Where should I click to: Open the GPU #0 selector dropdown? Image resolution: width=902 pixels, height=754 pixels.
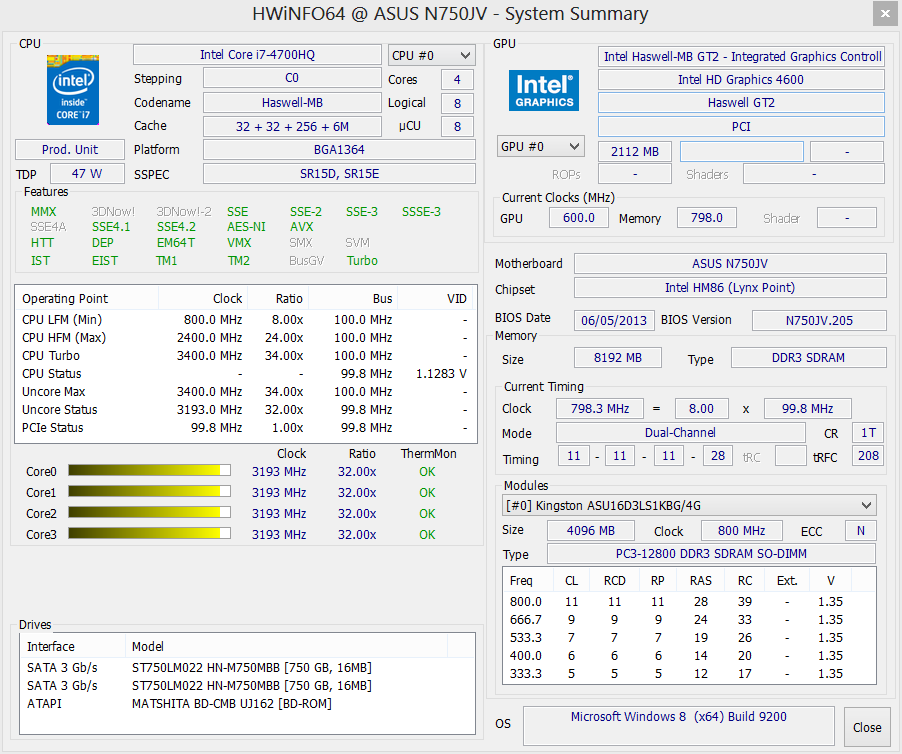(x=541, y=146)
